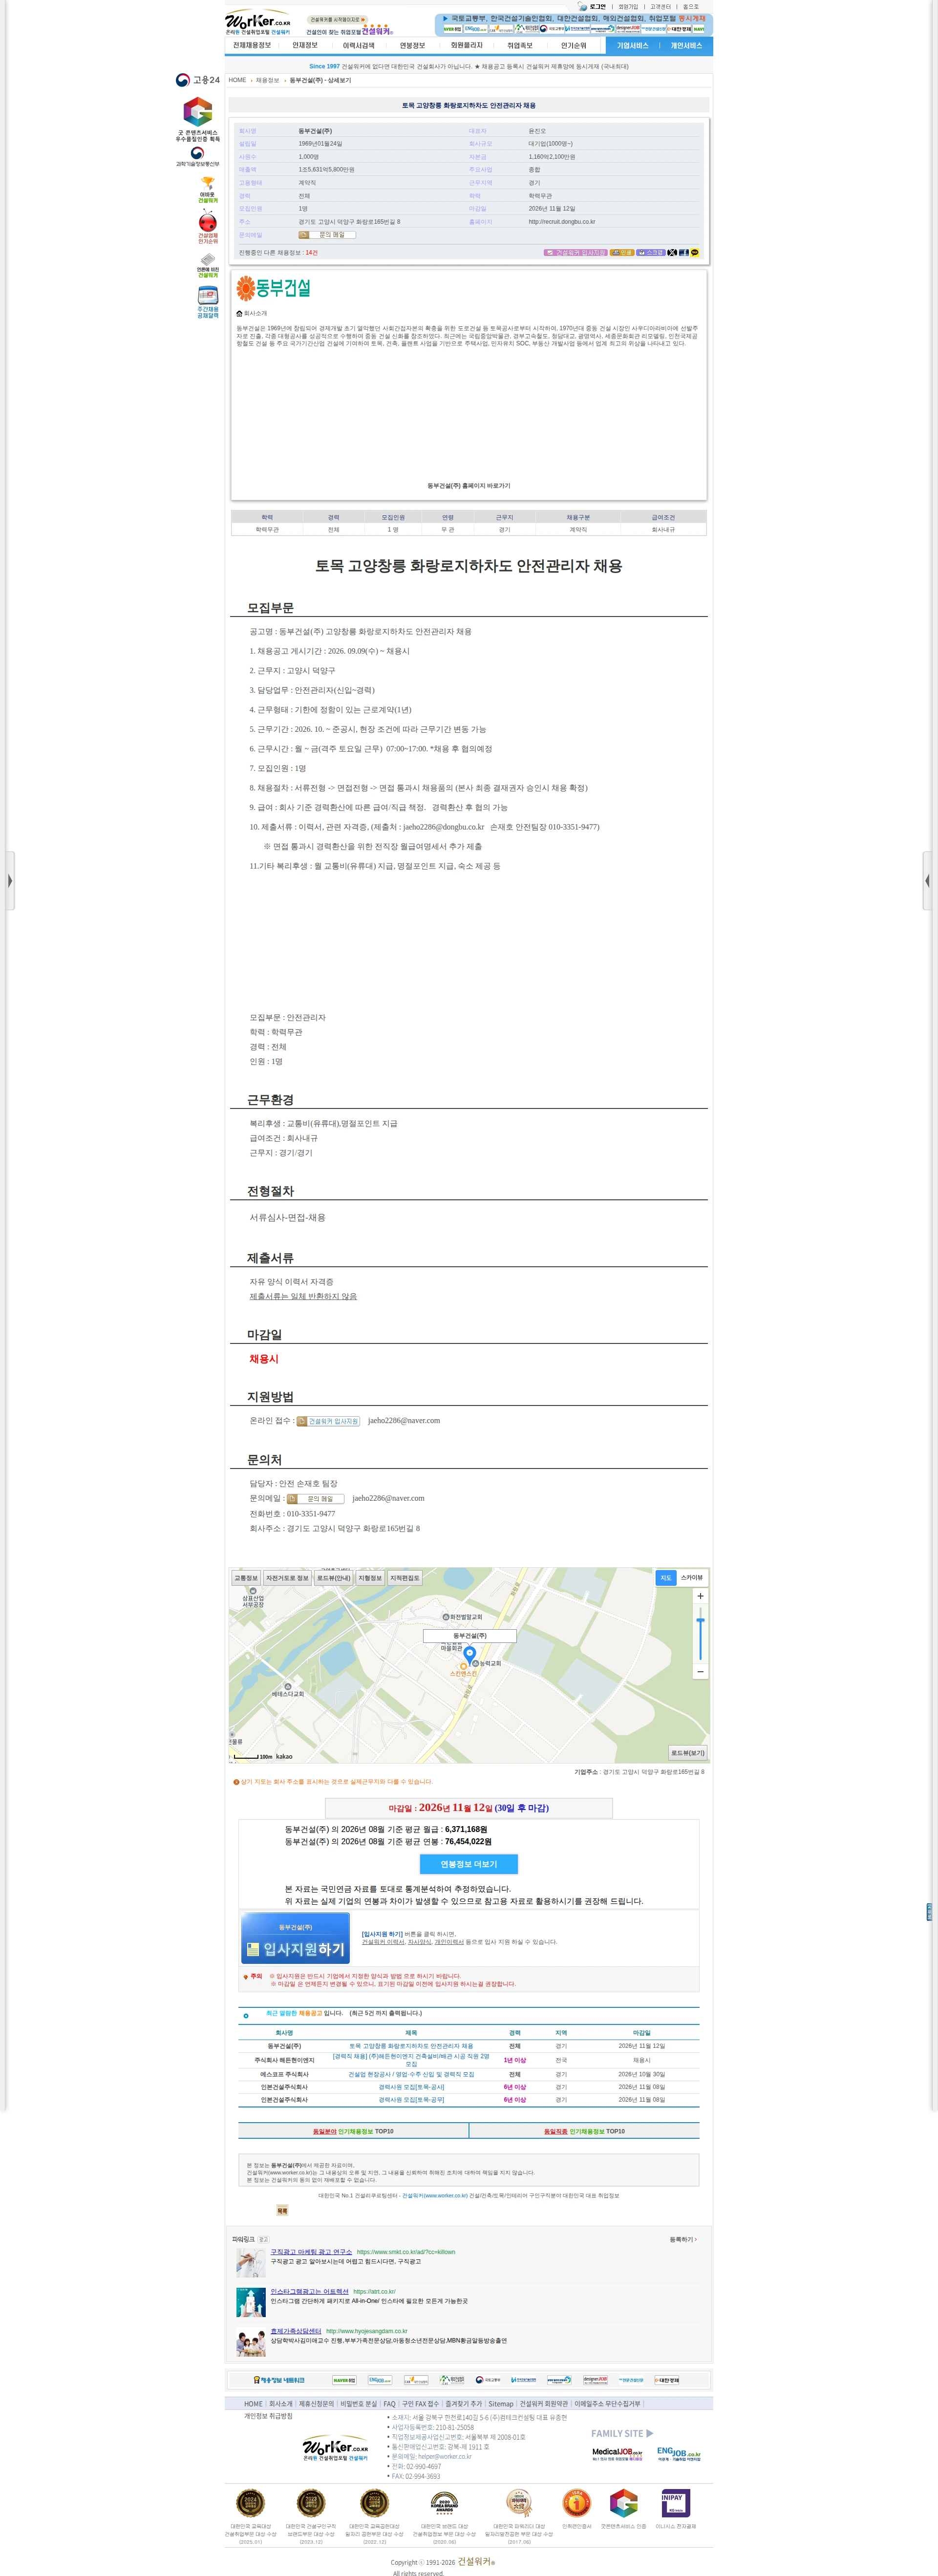Image resolution: width=938 pixels, height=2576 pixels.
Task: Toggle 자전거도로 정보 map overlay
Action: [x=287, y=1578]
